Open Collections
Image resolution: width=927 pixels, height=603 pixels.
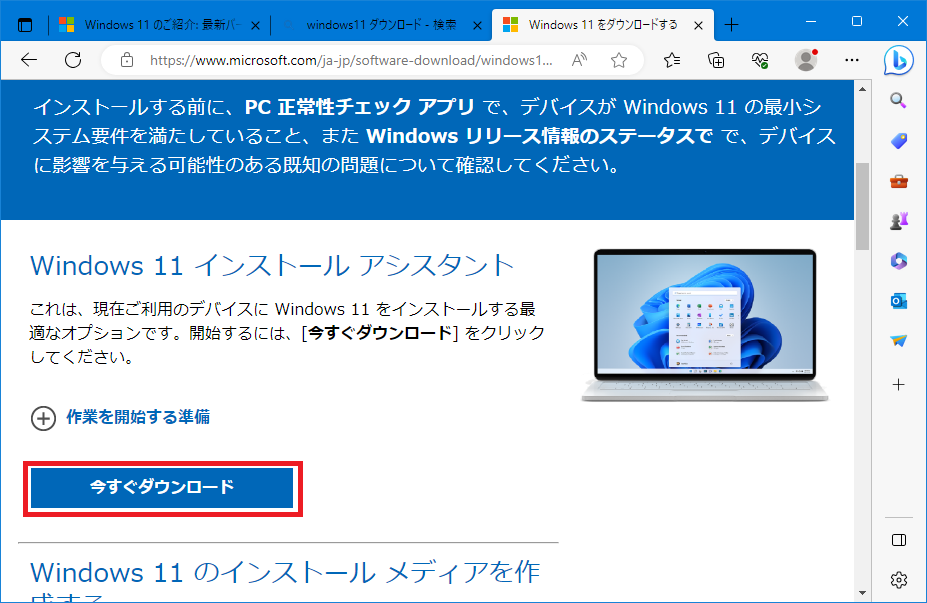(716, 60)
